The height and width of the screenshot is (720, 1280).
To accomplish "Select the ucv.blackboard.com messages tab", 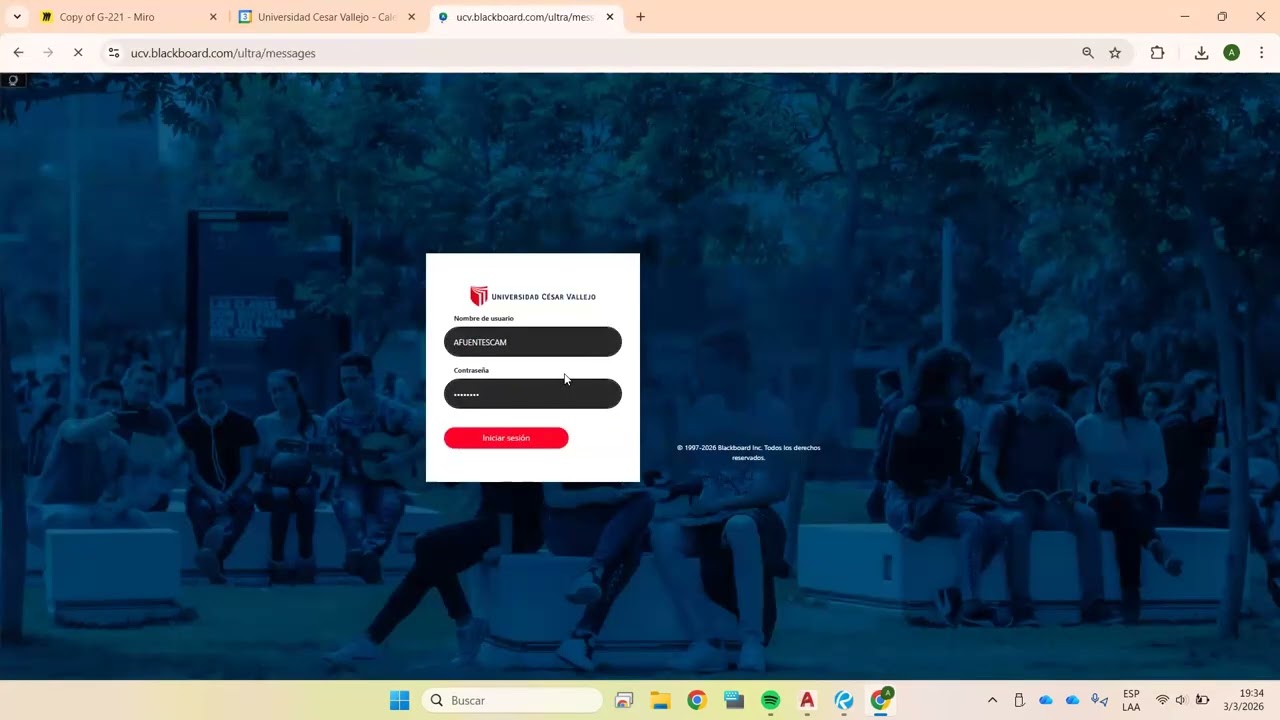I will tap(525, 17).
